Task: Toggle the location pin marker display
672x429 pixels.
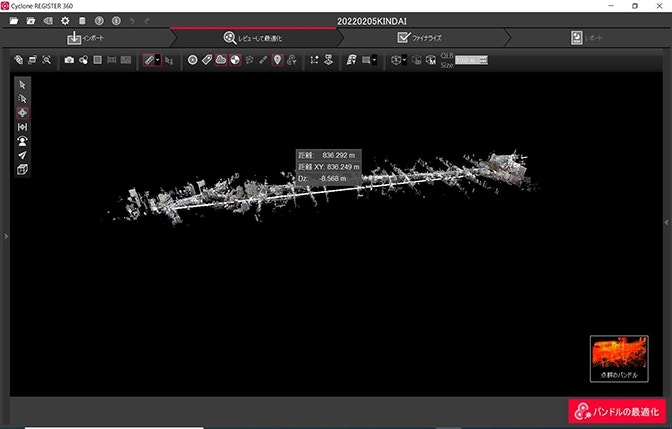Action: [277, 60]
